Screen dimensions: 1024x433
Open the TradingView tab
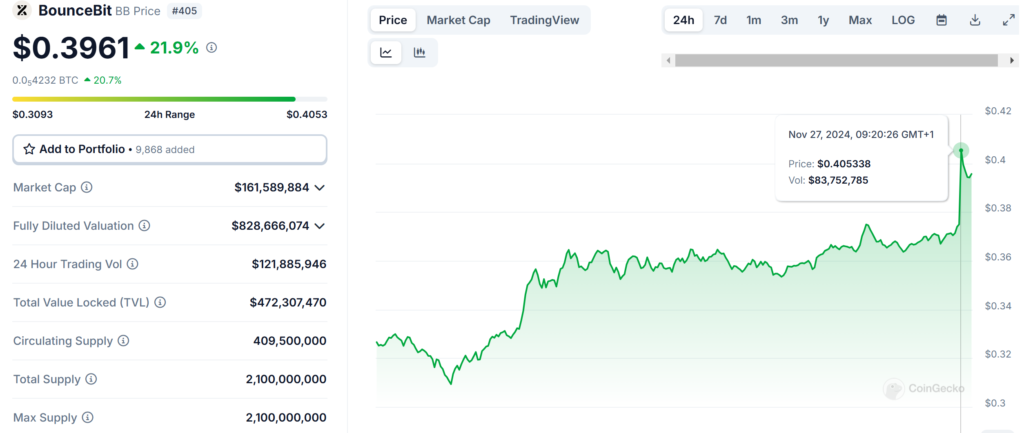point(545,20)
